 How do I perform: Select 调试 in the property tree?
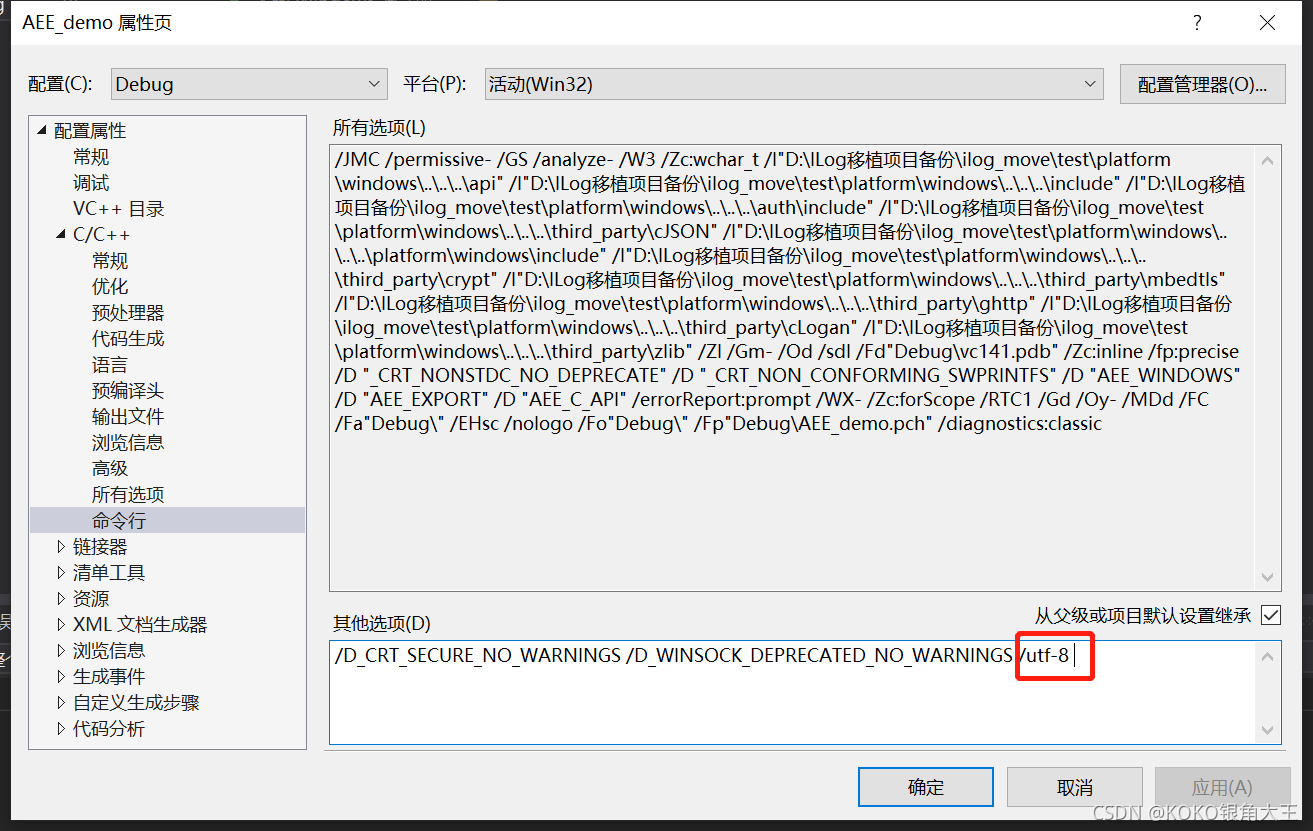pyautogui.click(x=91, y=183)
